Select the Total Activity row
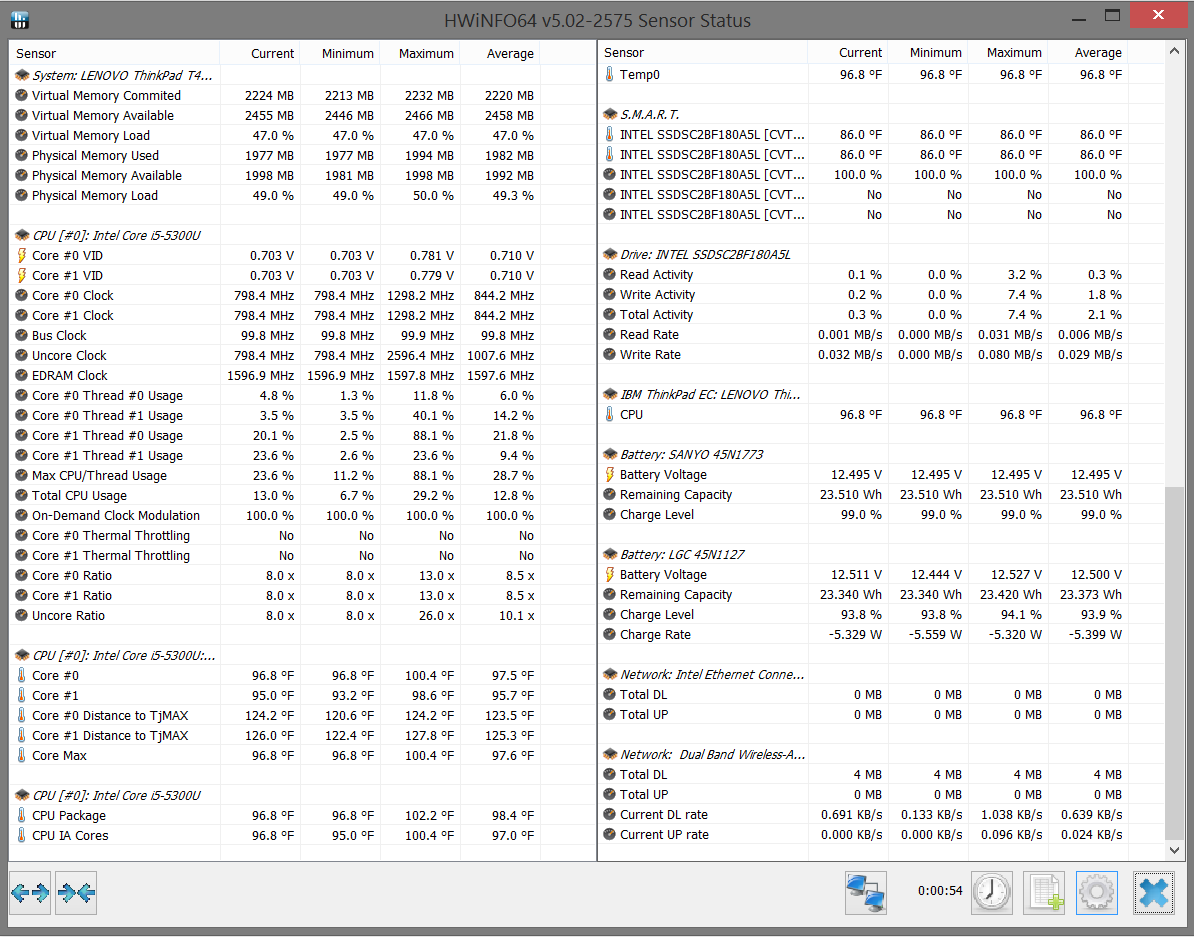1194x937 pixels. (881, 315)
